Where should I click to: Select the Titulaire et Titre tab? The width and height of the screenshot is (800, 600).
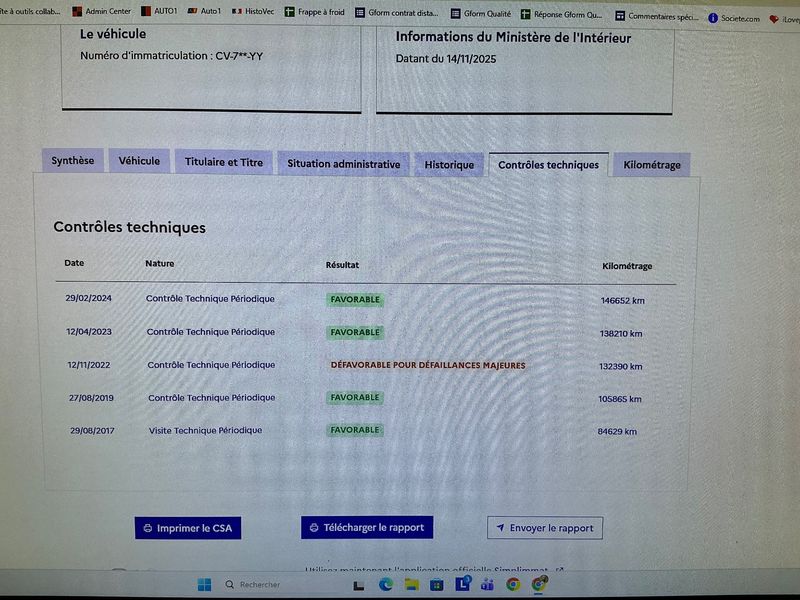pyautogui.click(x=224, y=162)
